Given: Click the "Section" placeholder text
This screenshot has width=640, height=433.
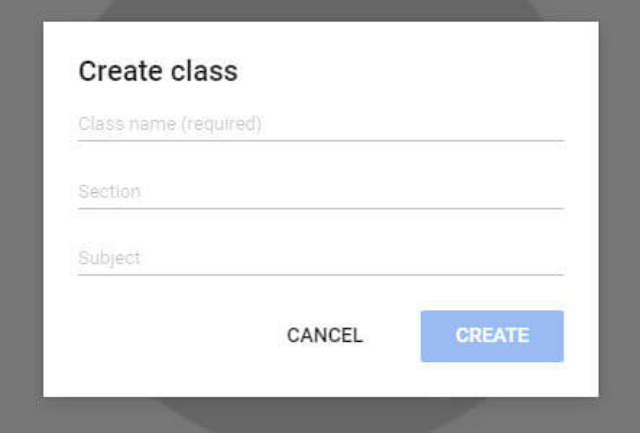Looking at the screenshot, I should [109, 191].
